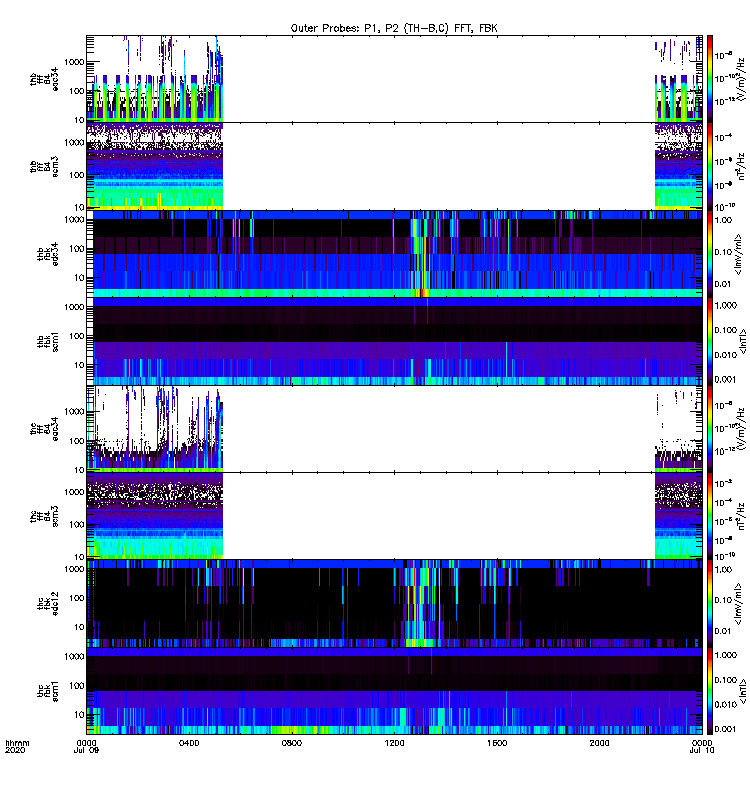
Task: Select the thc fff 64 scm3 spectrogram panel
Action: (394, 516)
